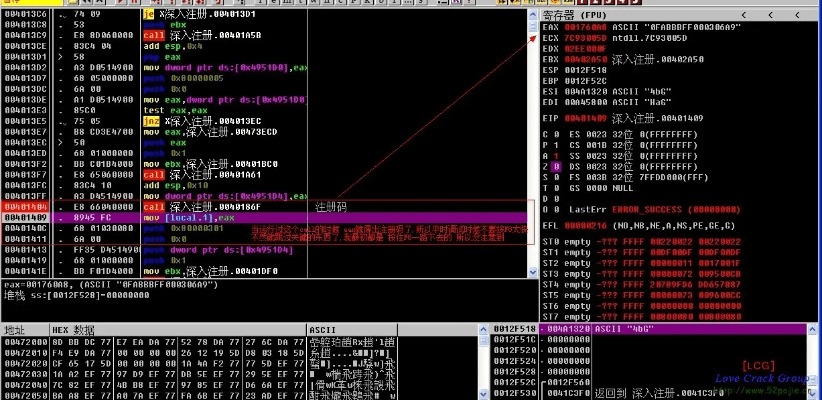This screenshot has height=400, width=822.
Task: Select 'call 深入注册.00401A61' instruction
Action: (201, 175)
